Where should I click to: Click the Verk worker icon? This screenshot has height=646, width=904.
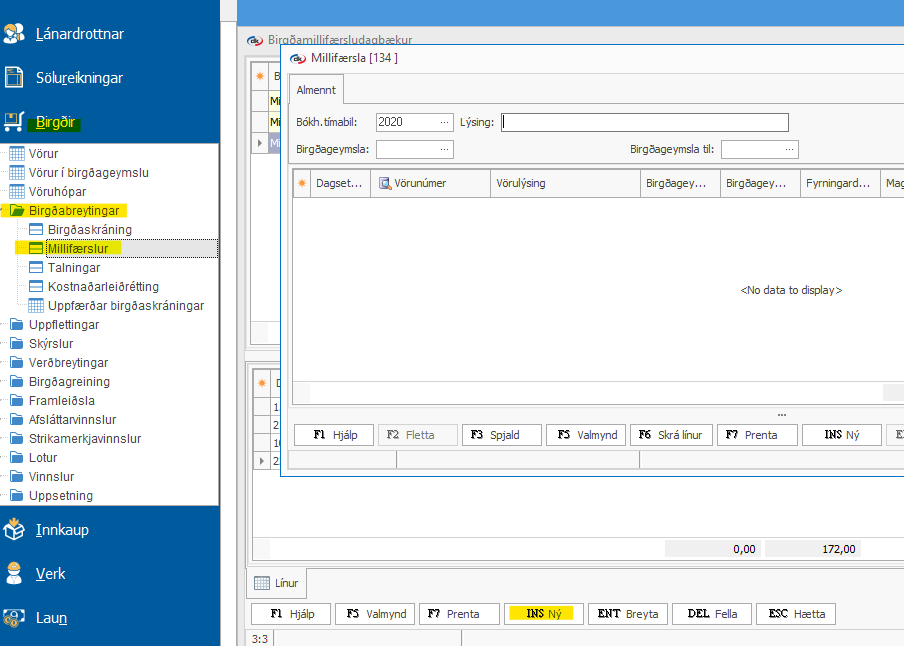pyautogui.click(x=14, y=573)
